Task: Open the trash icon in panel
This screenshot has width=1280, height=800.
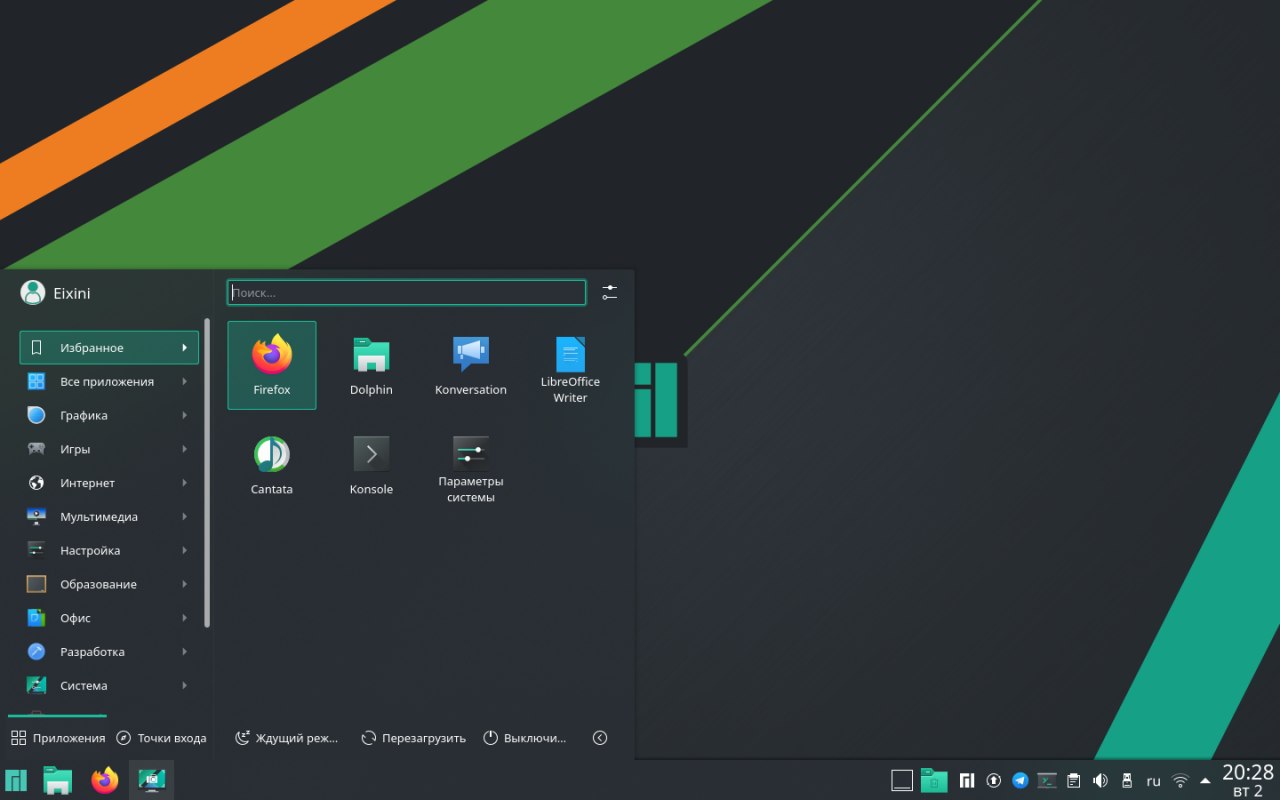Action: (934, 780)
